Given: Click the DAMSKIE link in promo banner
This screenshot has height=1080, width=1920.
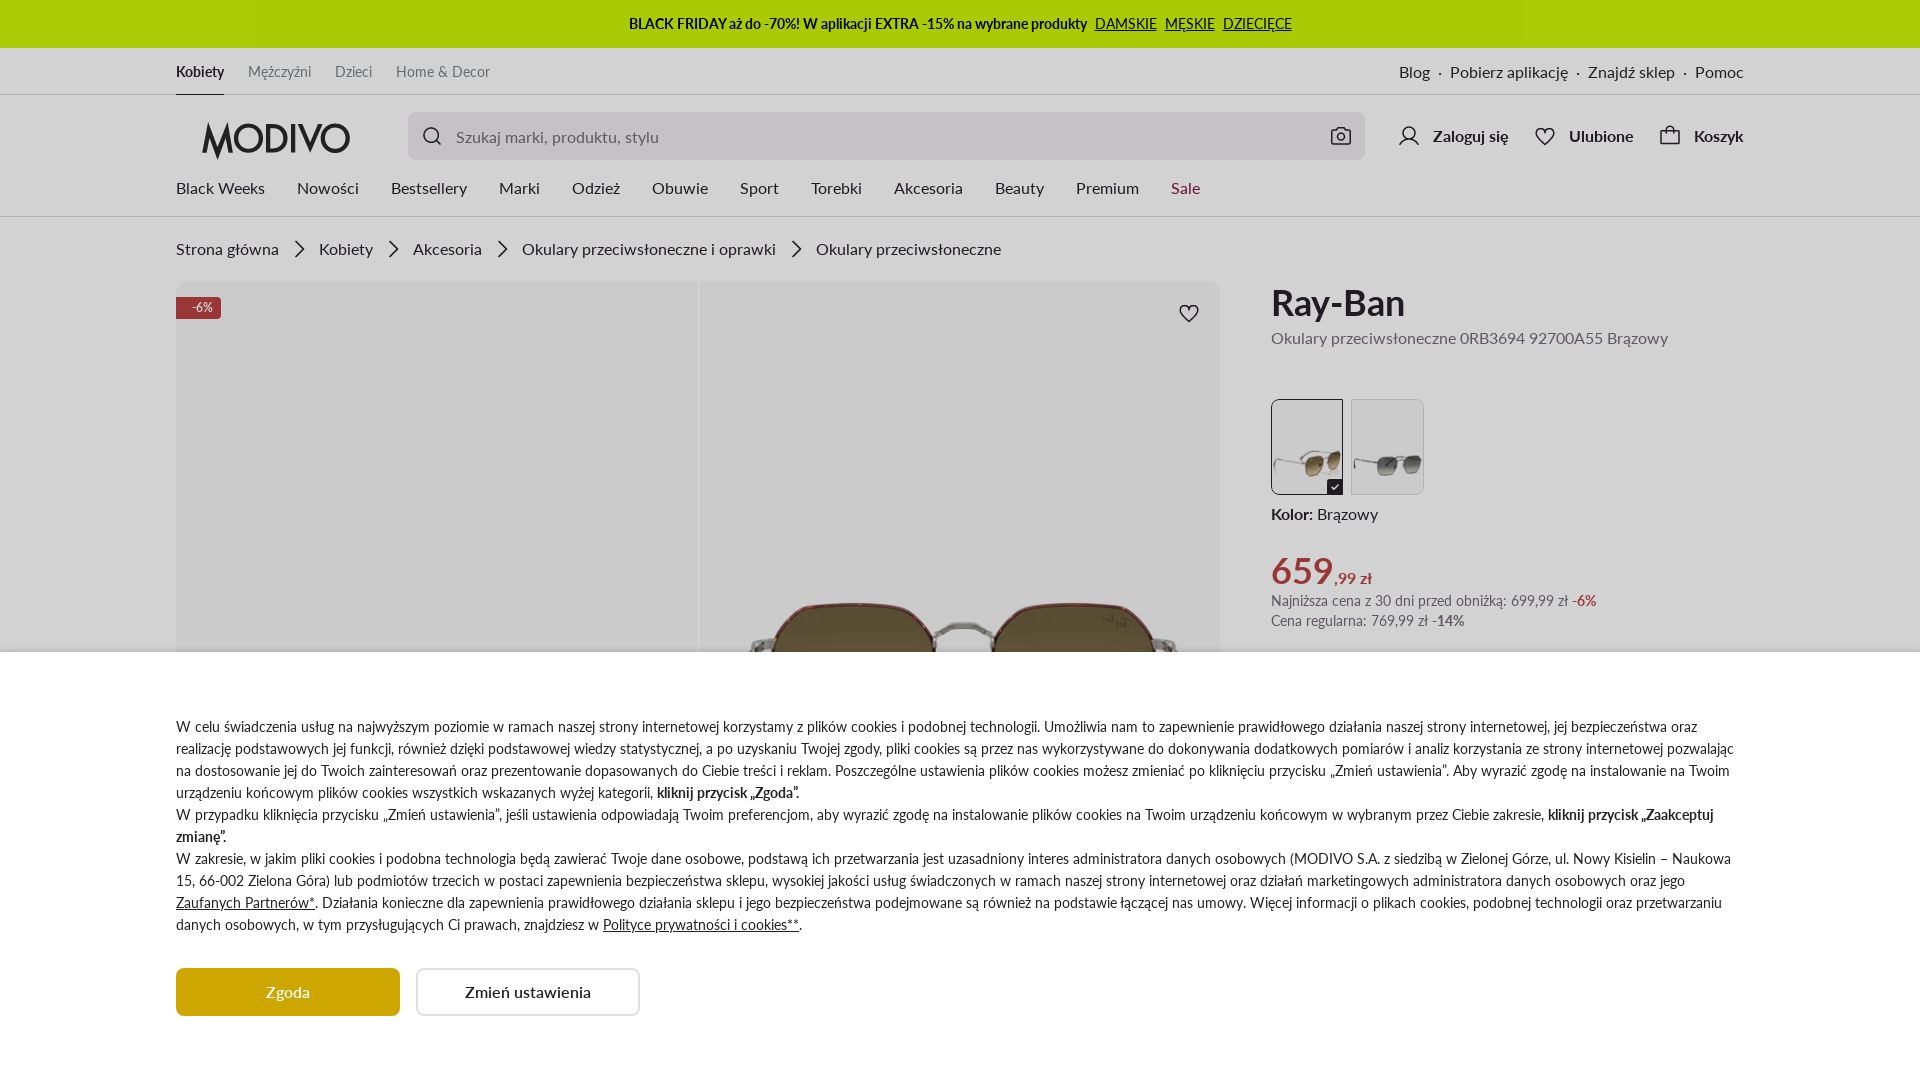Looking at the screenshot, I should pyautogui.click(x=1126, y=24).
